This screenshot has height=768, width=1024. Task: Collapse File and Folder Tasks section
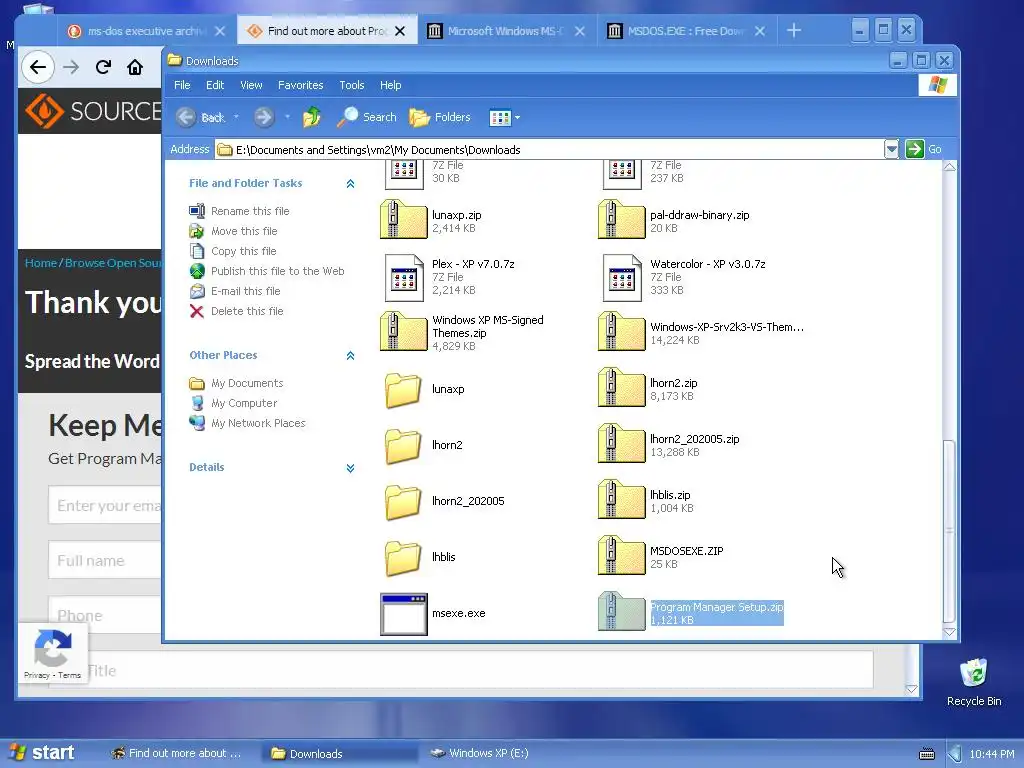point(350,184)
